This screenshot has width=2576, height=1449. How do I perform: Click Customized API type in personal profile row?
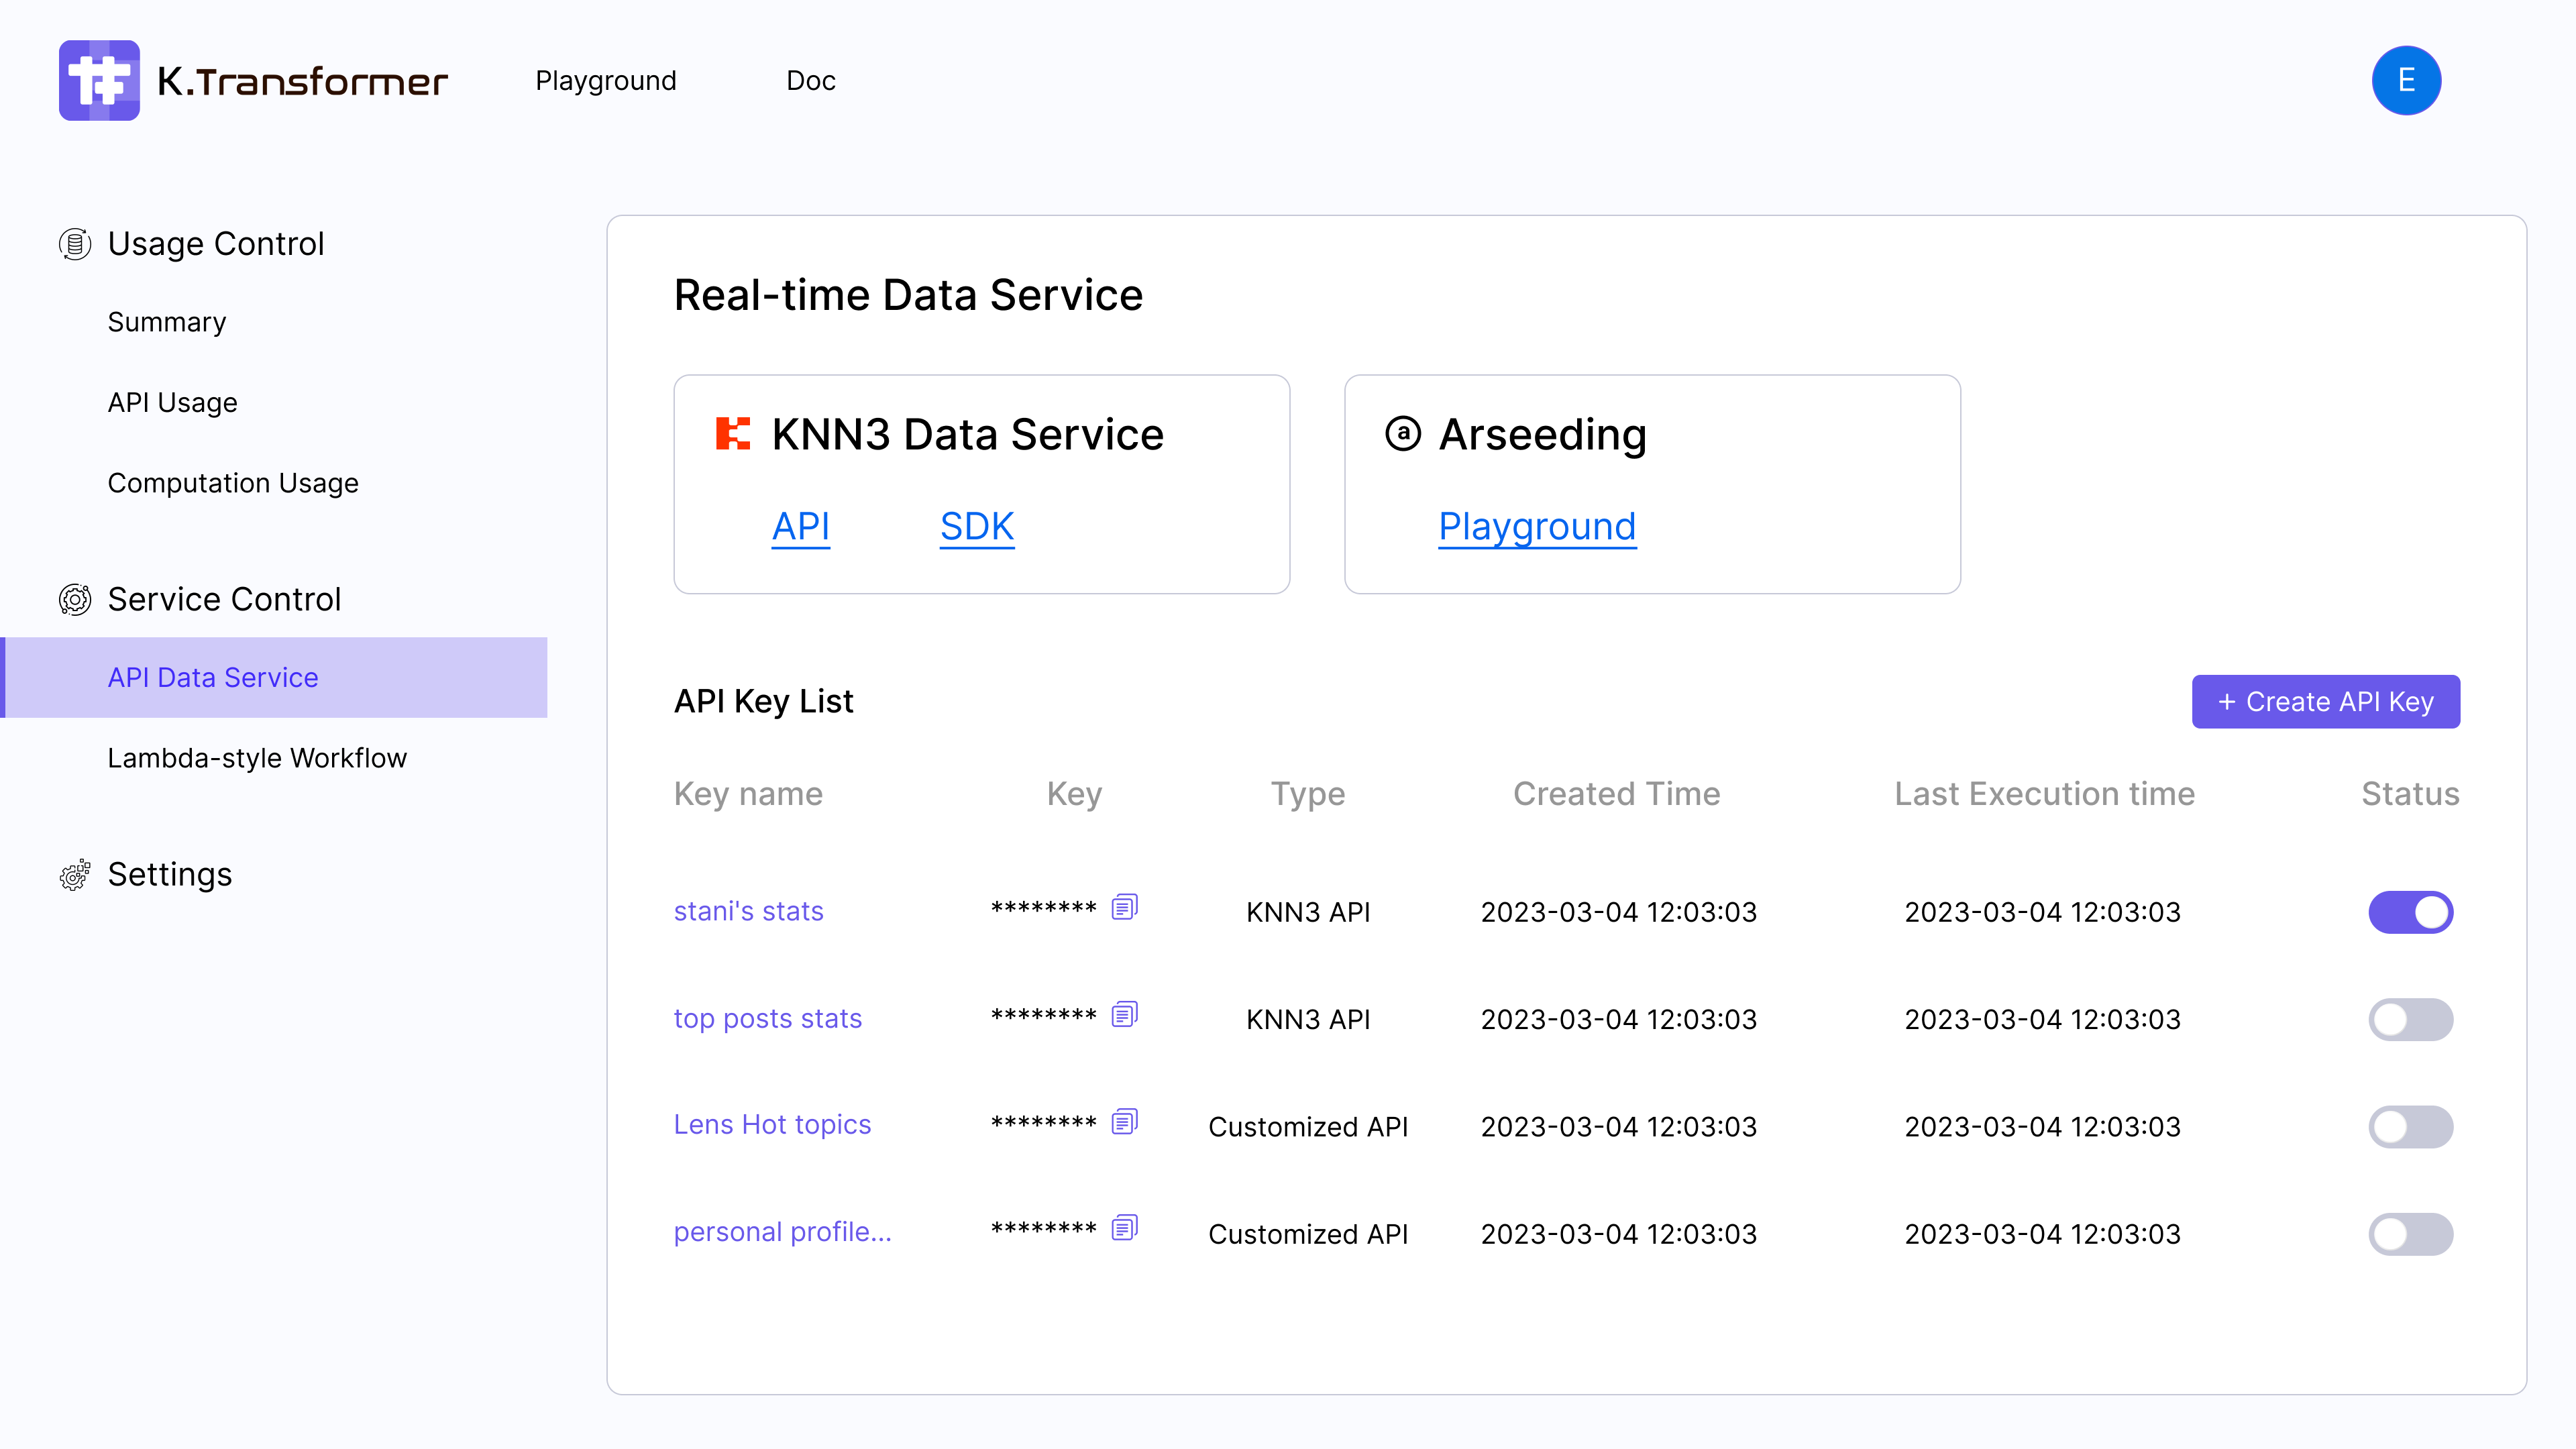1308,1234
